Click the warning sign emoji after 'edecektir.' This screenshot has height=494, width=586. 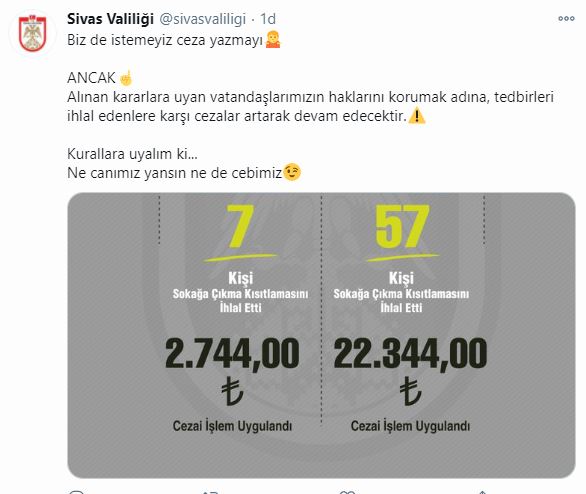pyautogui.click(x=417, y=115)
